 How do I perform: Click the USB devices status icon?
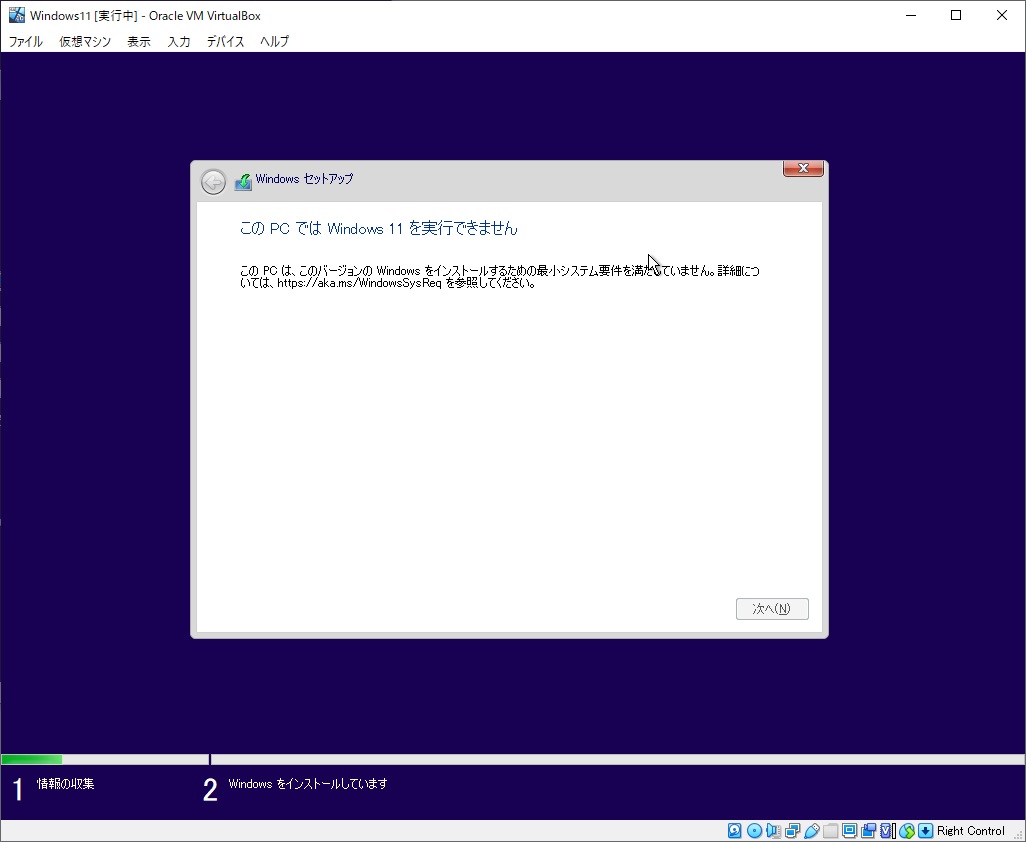pos(811,830)
